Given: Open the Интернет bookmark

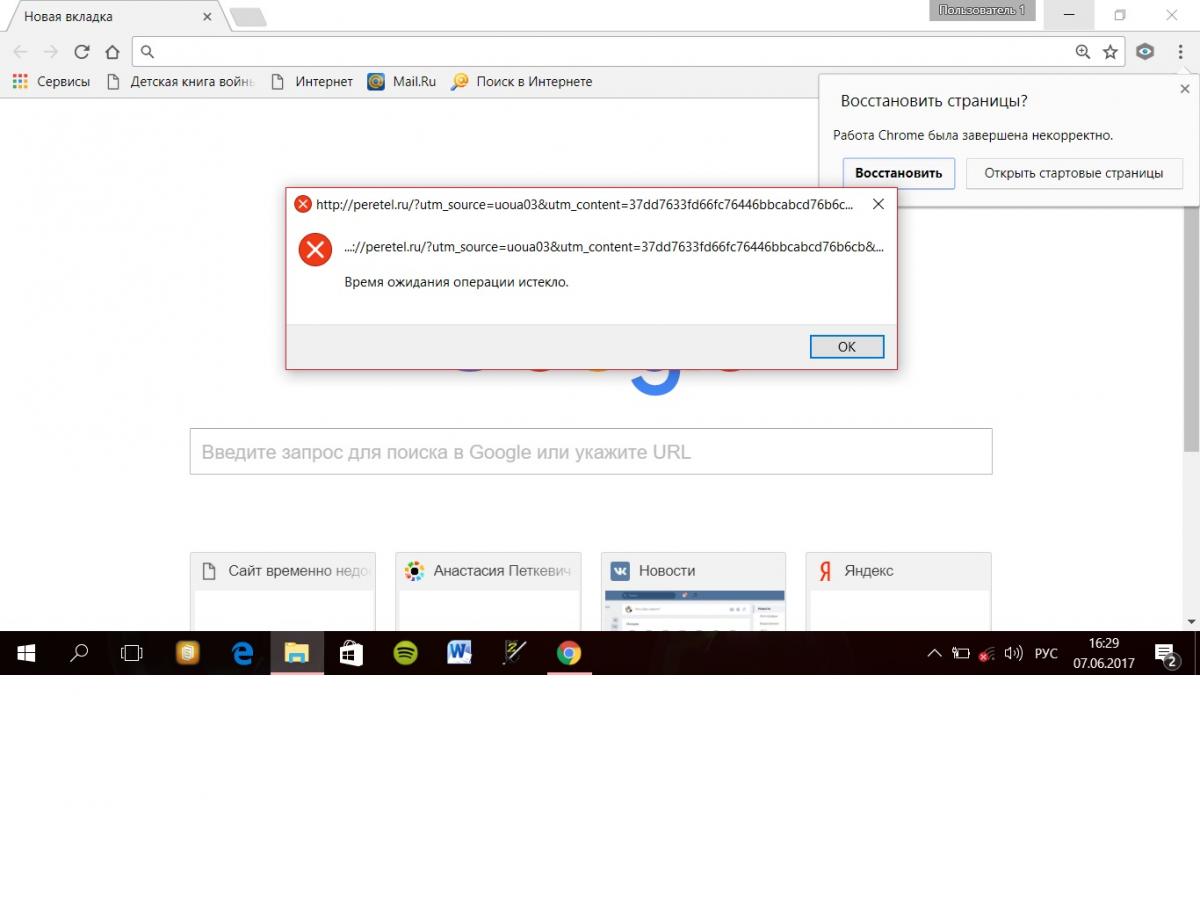Looking at the screenshot, I should click(311, 82).
